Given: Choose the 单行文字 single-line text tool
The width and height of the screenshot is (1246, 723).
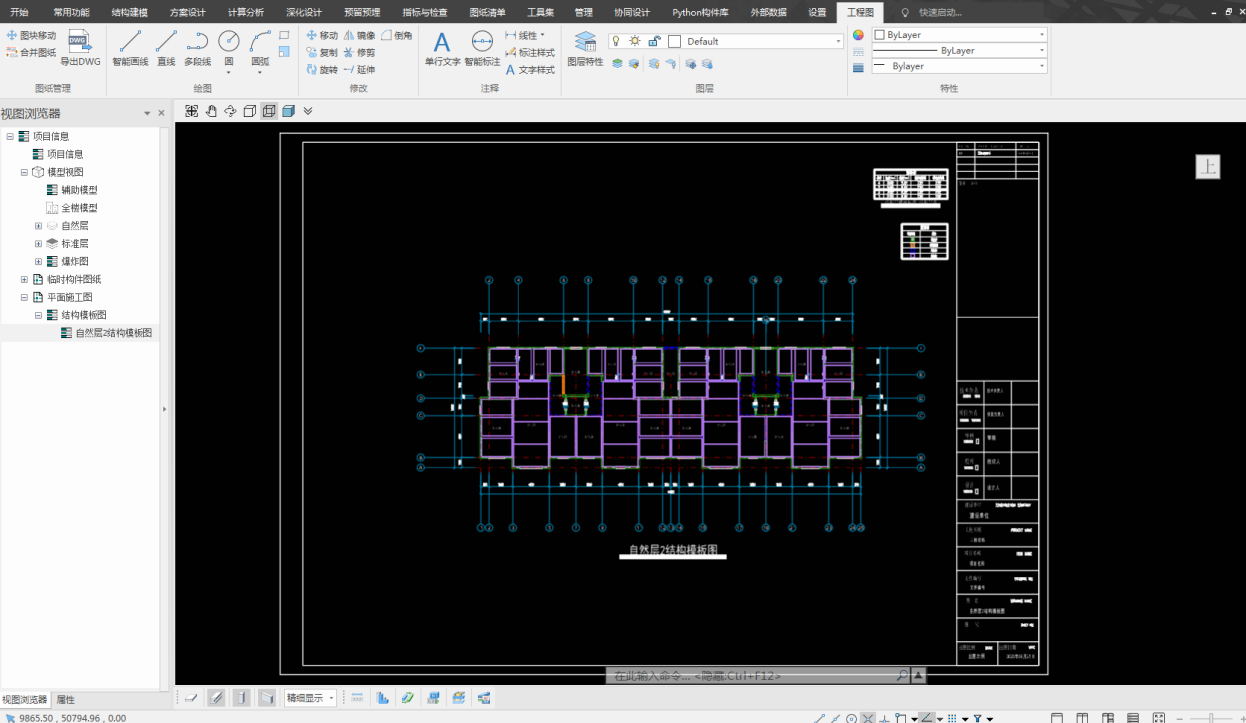Looking at the screenshot, I should pos(442,47).
